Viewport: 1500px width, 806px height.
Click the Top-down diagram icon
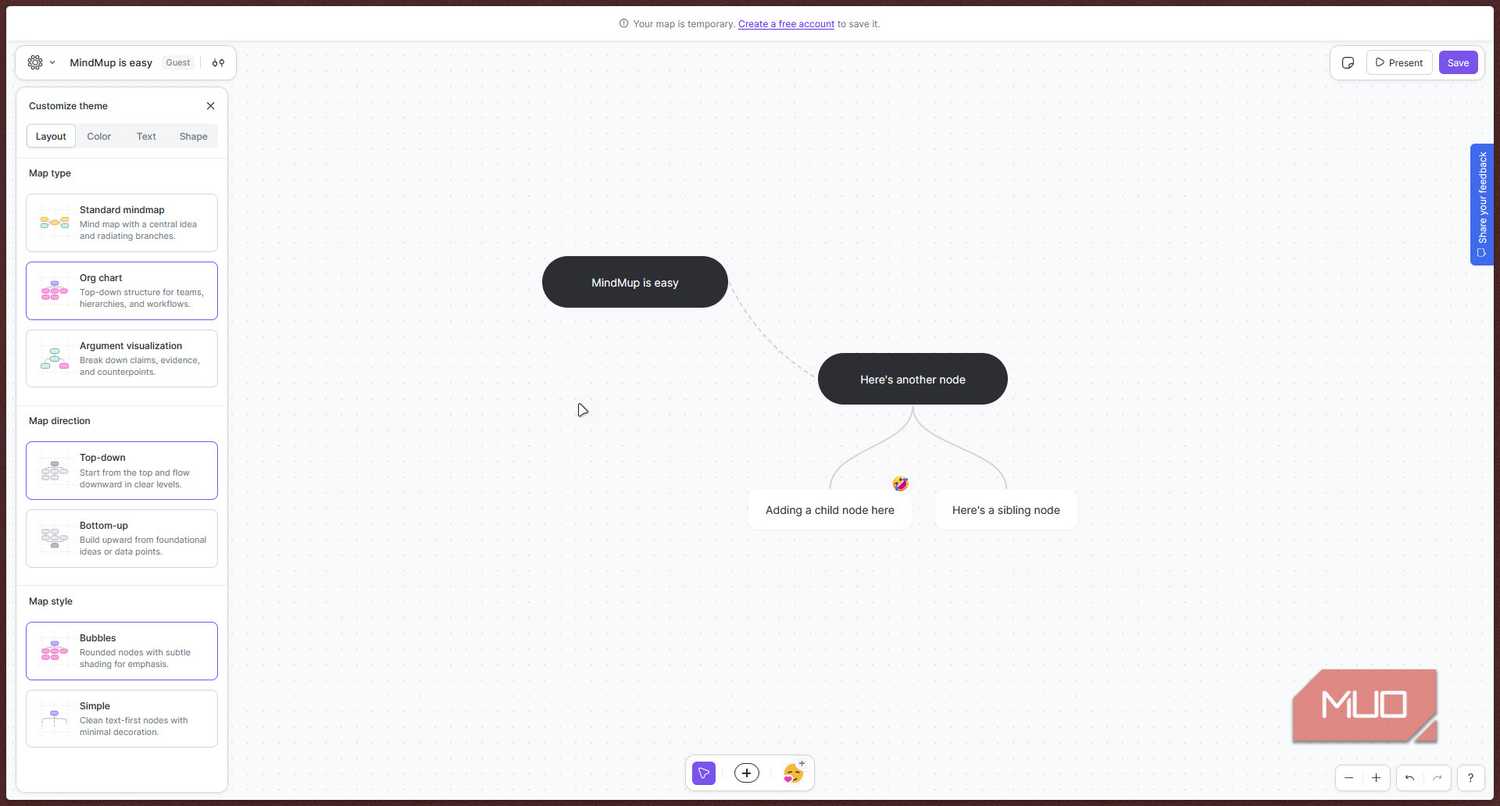tap(54, 470)
